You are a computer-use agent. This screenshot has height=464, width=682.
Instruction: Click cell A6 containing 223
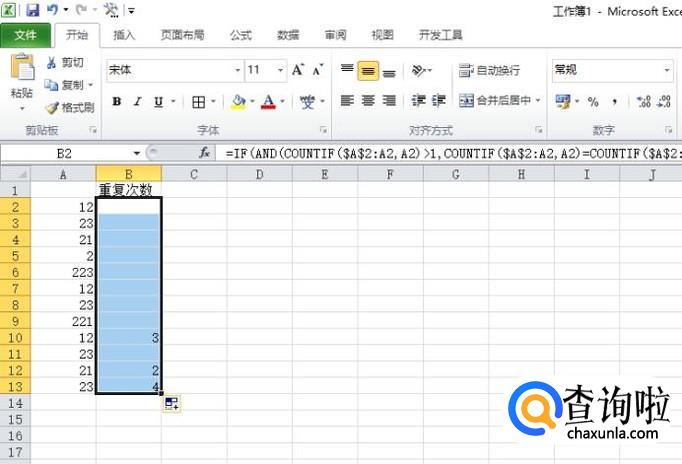pyautogui.click(x=64, y=272)
